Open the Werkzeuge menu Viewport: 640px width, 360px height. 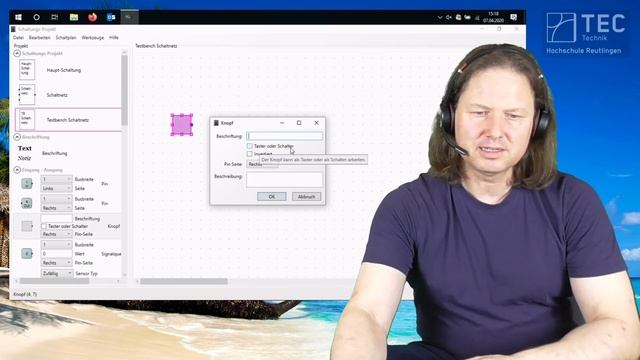coord(93,38)
